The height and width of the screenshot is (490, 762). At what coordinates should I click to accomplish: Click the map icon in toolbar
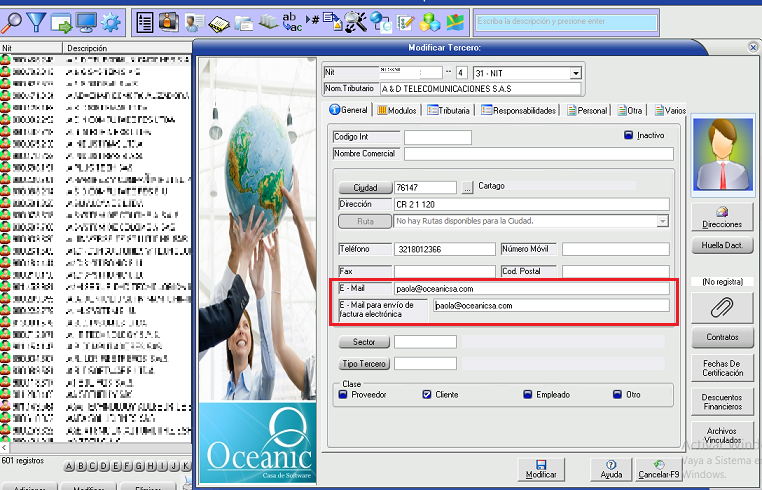(455, 21)
